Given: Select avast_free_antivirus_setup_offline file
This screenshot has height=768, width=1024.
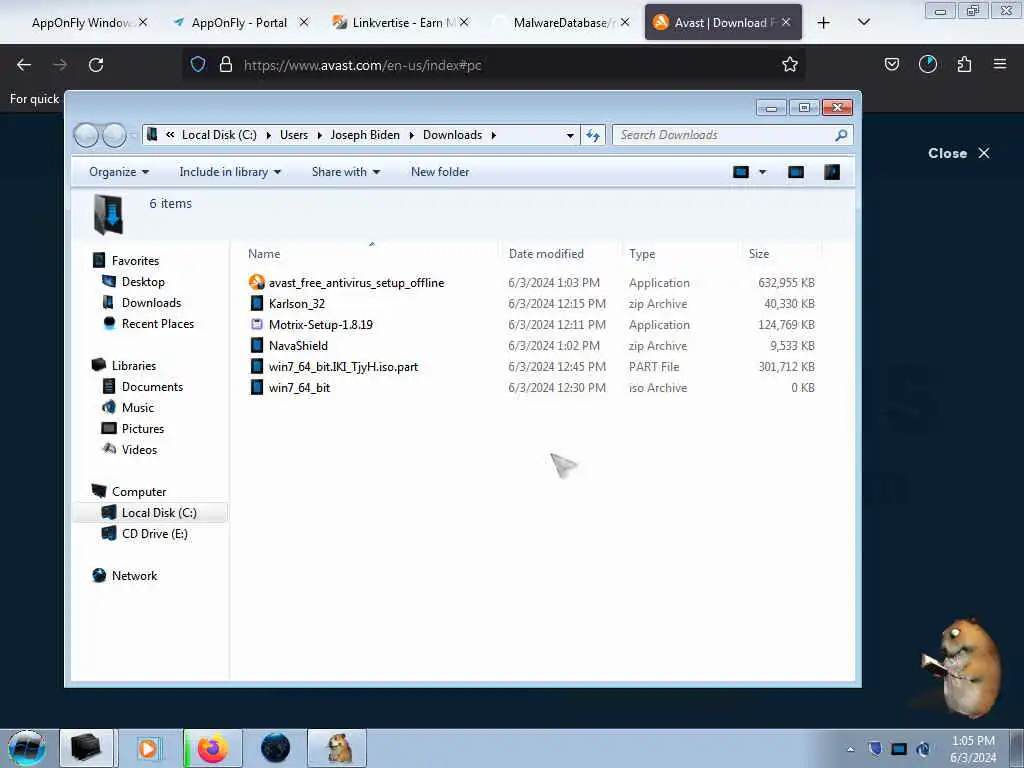Looking at the screenshot, I should point(357,283).
